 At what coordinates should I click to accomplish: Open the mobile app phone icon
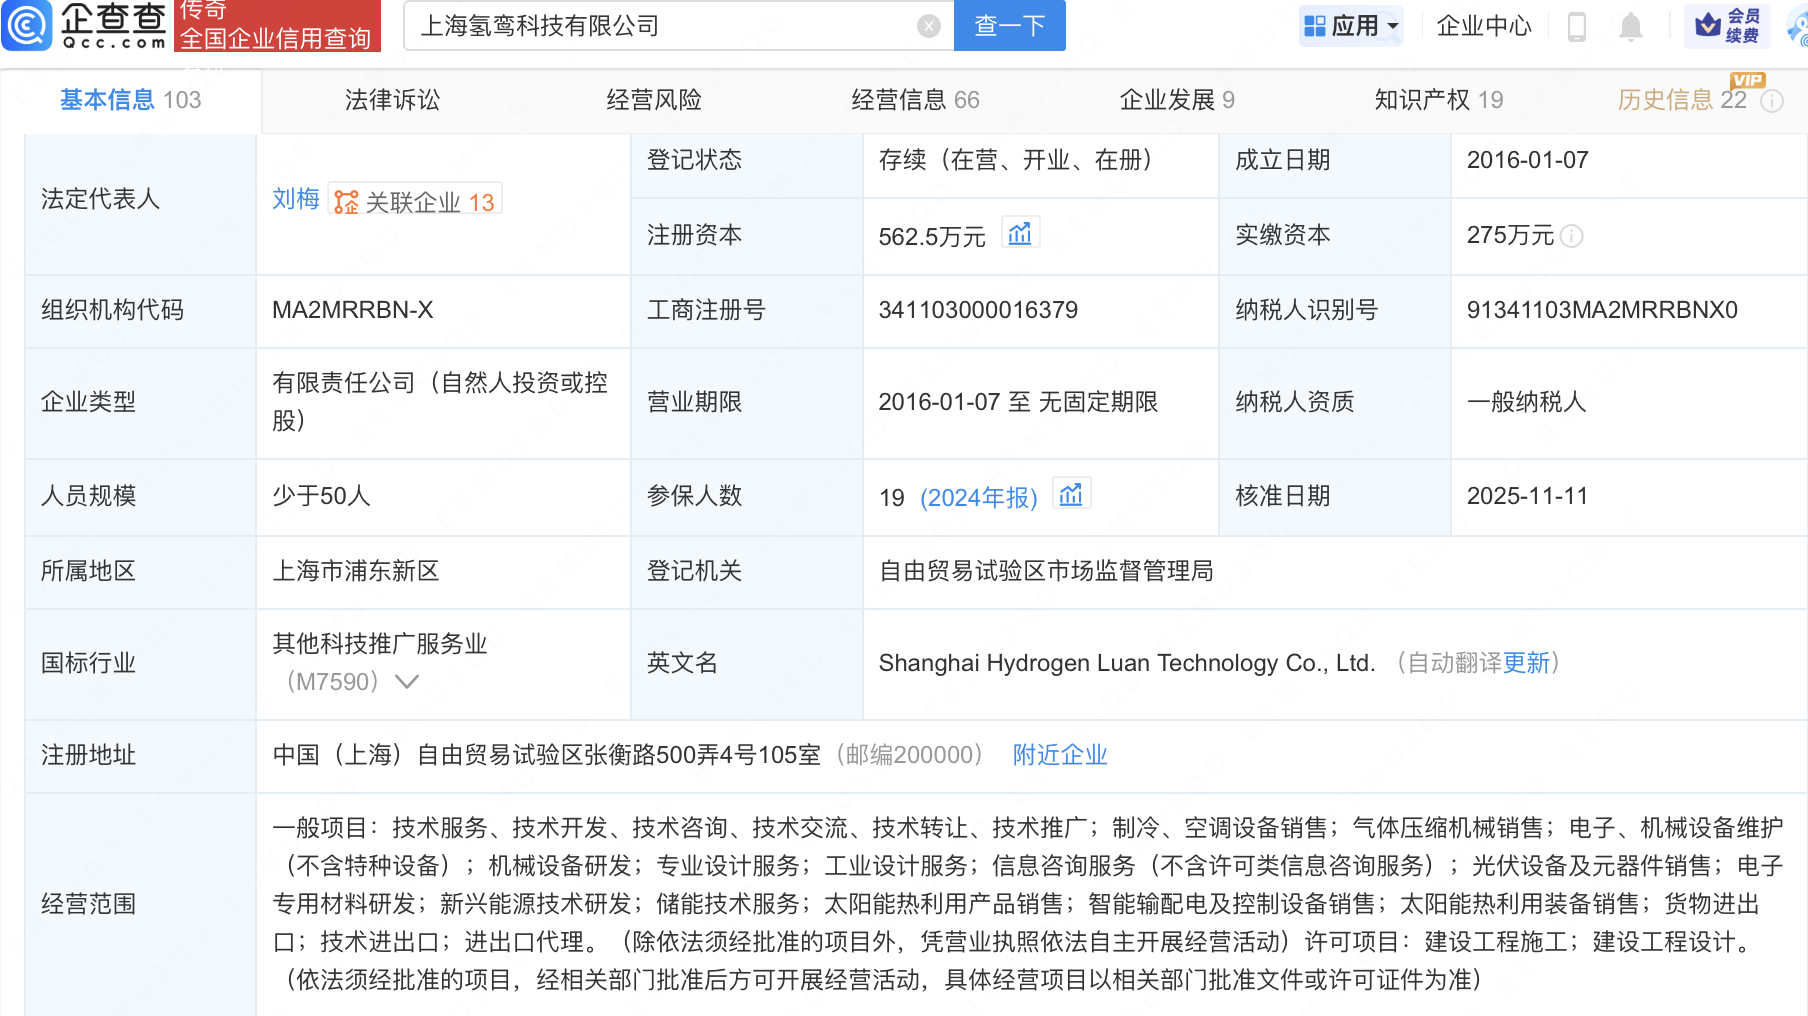(x=1577, y=26)
